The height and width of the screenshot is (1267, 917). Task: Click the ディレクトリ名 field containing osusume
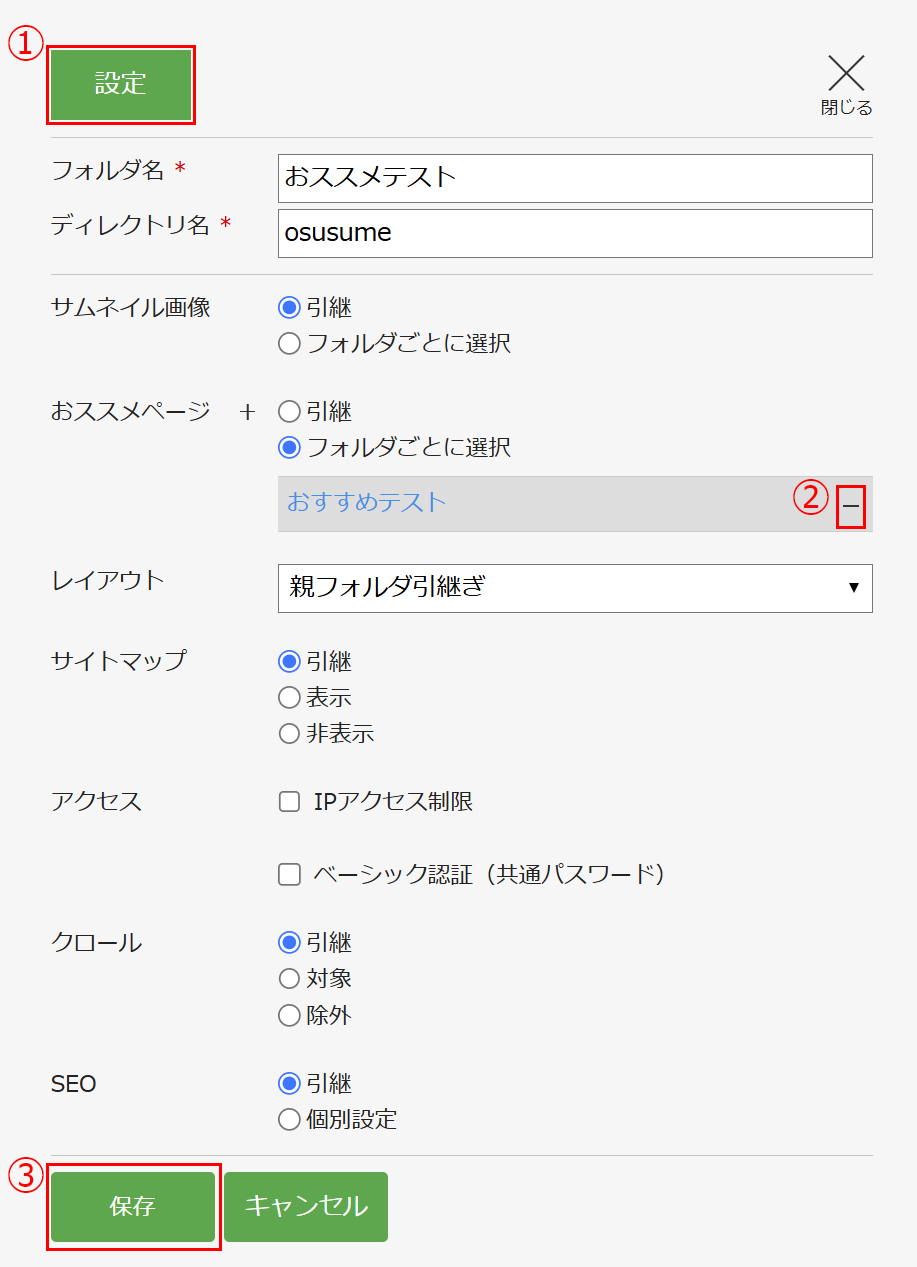pyautogui.click(x=575, y=233)
